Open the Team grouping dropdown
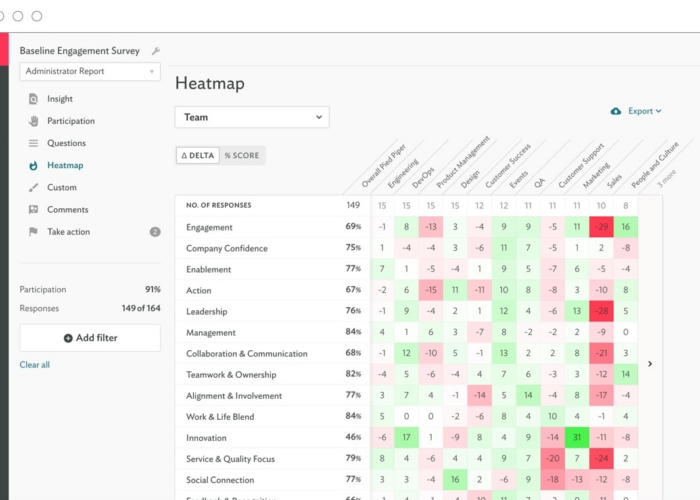 [252, 117]
